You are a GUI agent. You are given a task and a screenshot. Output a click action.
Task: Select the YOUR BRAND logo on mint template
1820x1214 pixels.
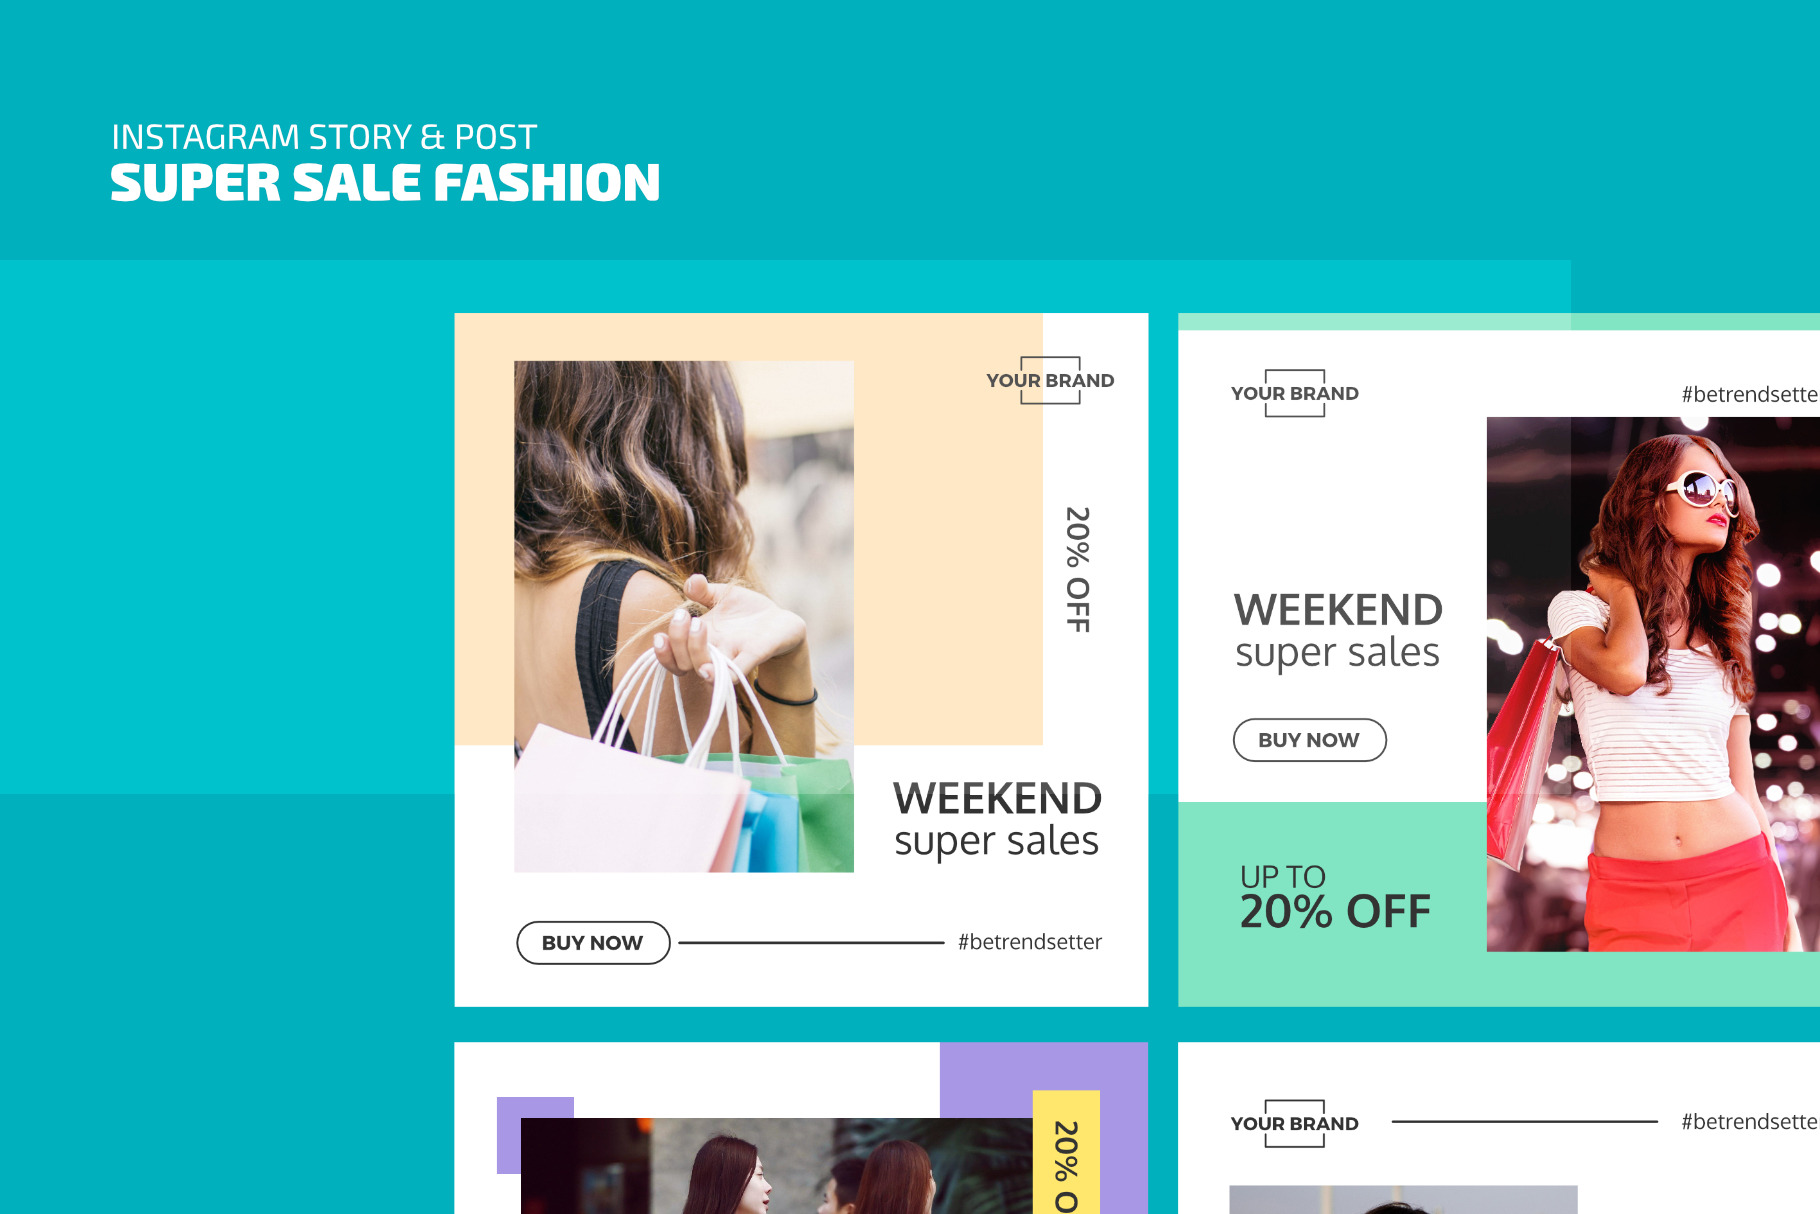tap(1295, 393)
